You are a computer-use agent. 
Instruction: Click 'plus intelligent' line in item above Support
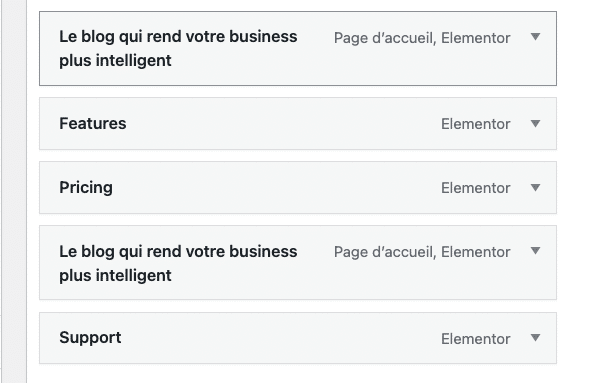tap(115, 276)
